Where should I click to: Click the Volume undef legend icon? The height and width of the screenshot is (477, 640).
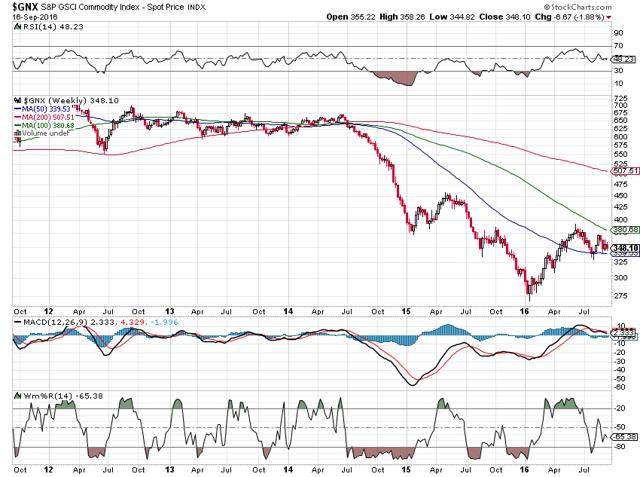(x=18, y=133)
